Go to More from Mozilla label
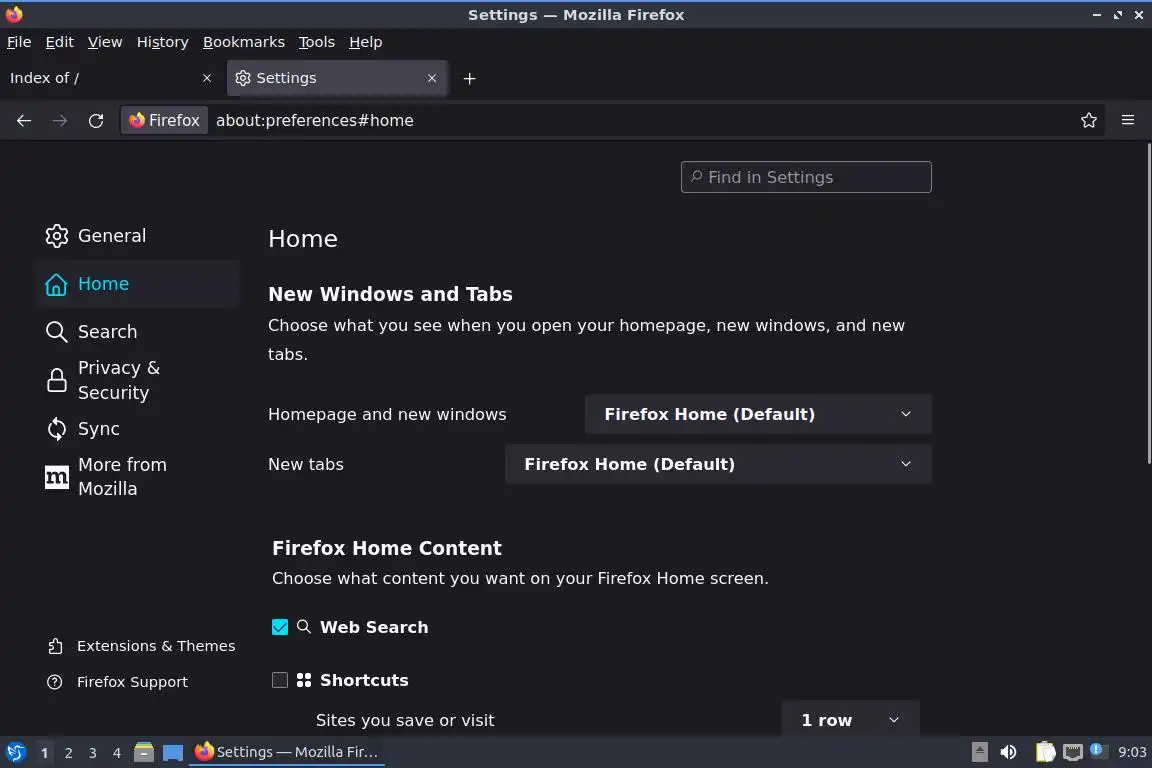The width and height of the screenshot is (1152, 768). click(122, 477)
